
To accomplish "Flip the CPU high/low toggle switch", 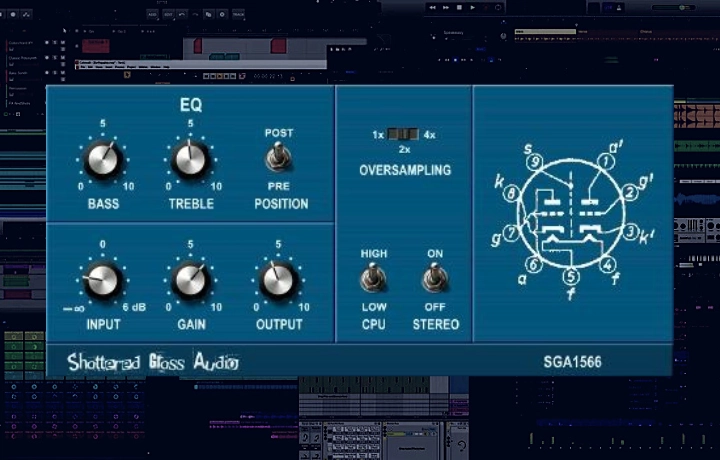I will 373,278.
